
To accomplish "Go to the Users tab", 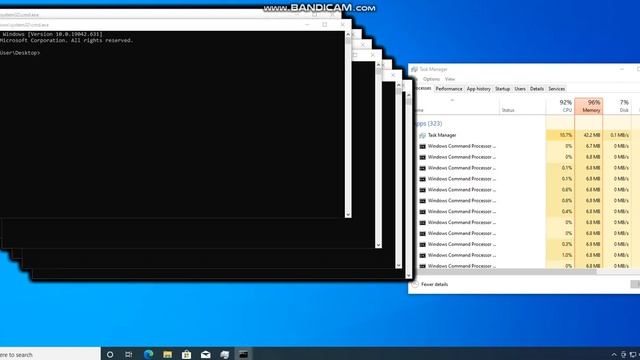I will [x=520, y=89].
